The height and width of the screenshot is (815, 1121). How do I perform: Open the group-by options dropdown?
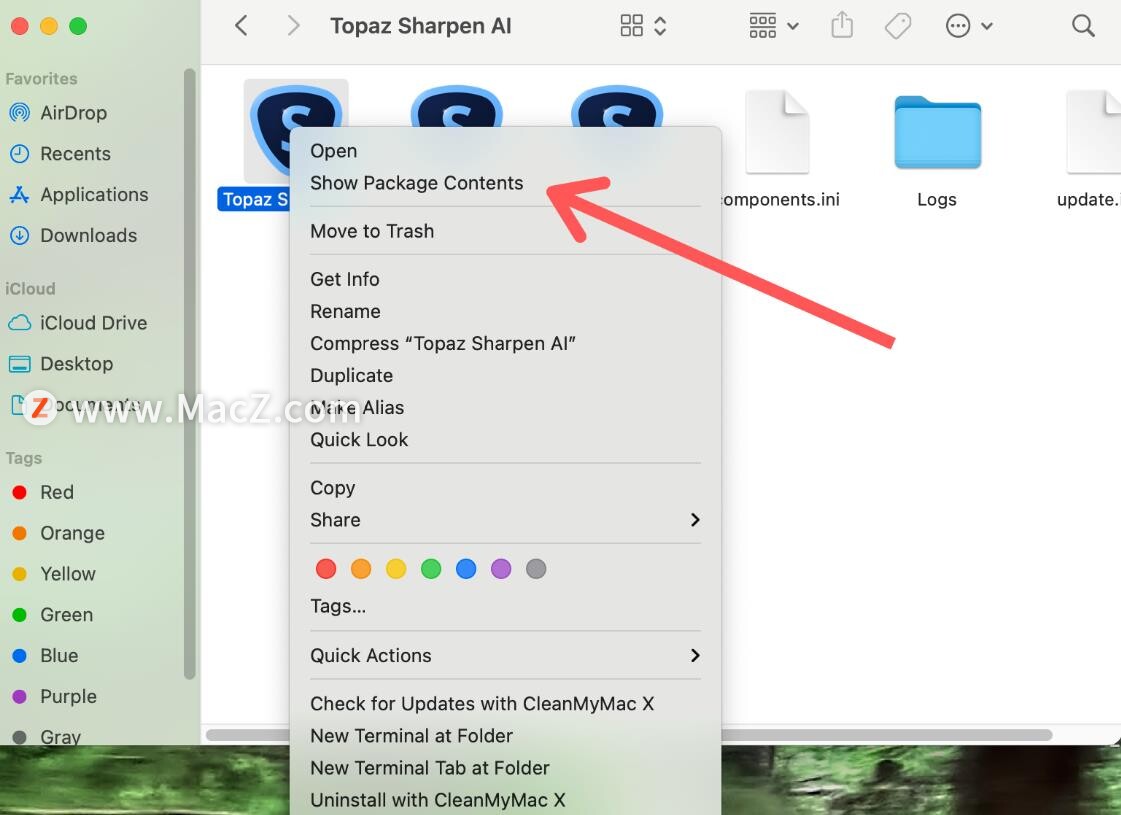coord(774,26)
